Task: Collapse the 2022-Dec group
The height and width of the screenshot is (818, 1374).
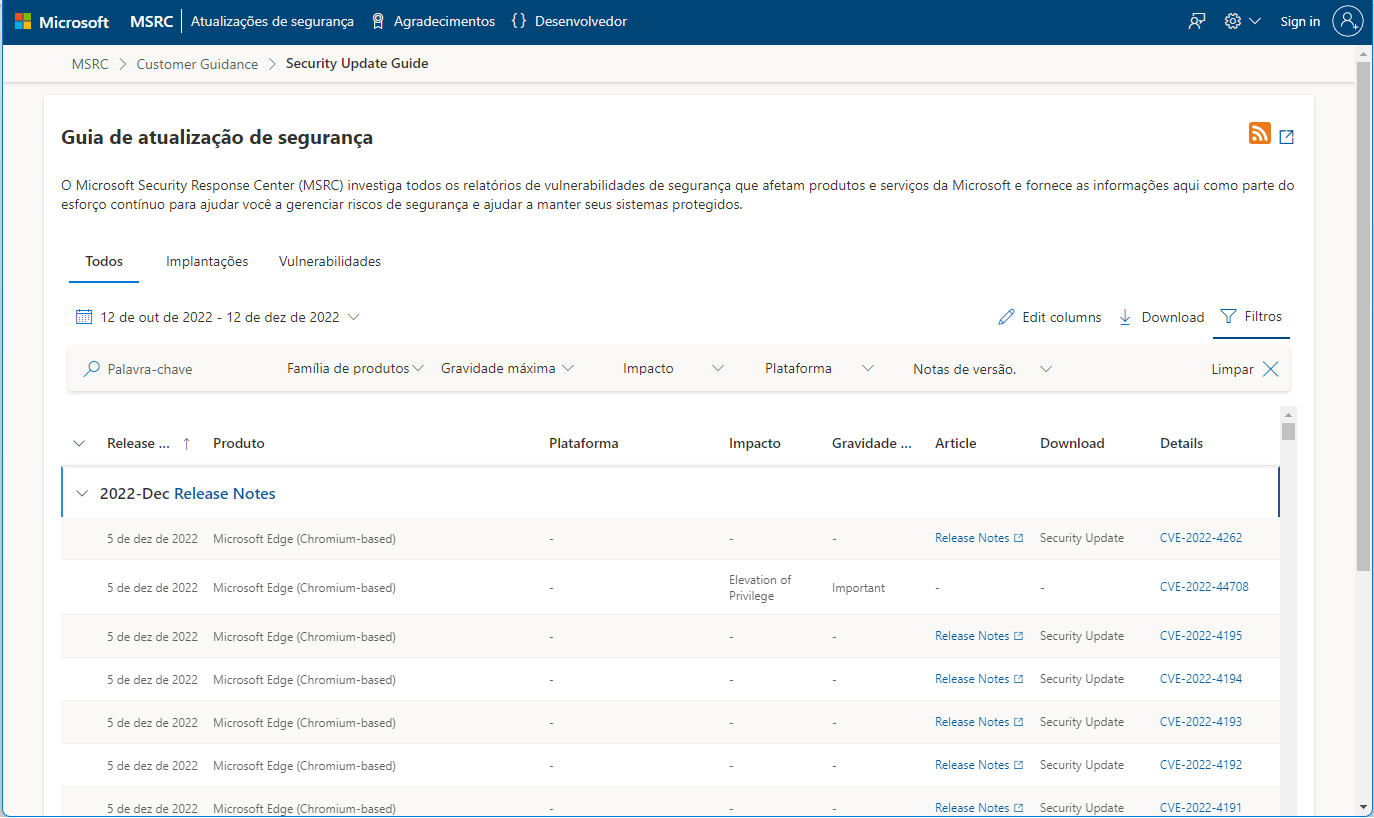Action: [83, 494]
